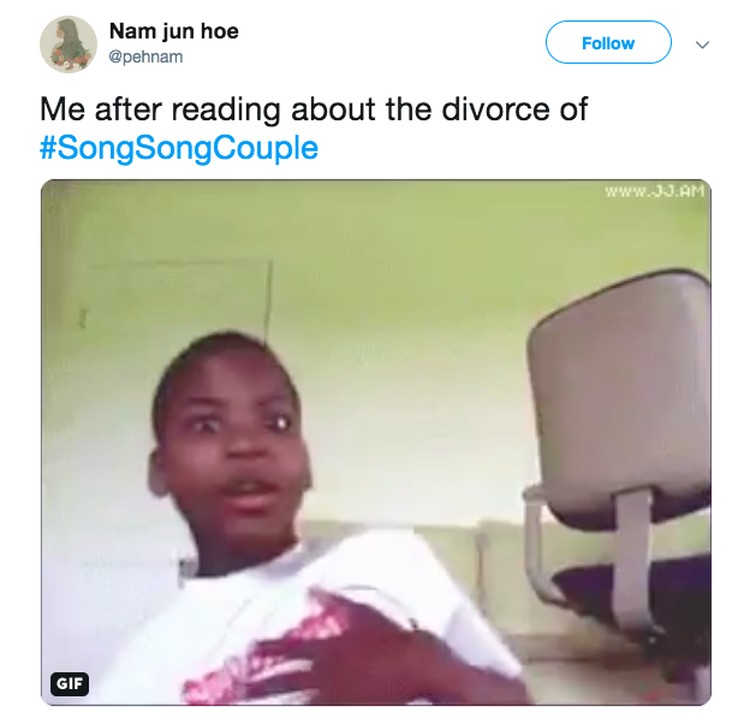Image resolution: width=750 pixels, height=718 pixels.
Task: Expand the tweet options chevron
Action: (702, 44)
